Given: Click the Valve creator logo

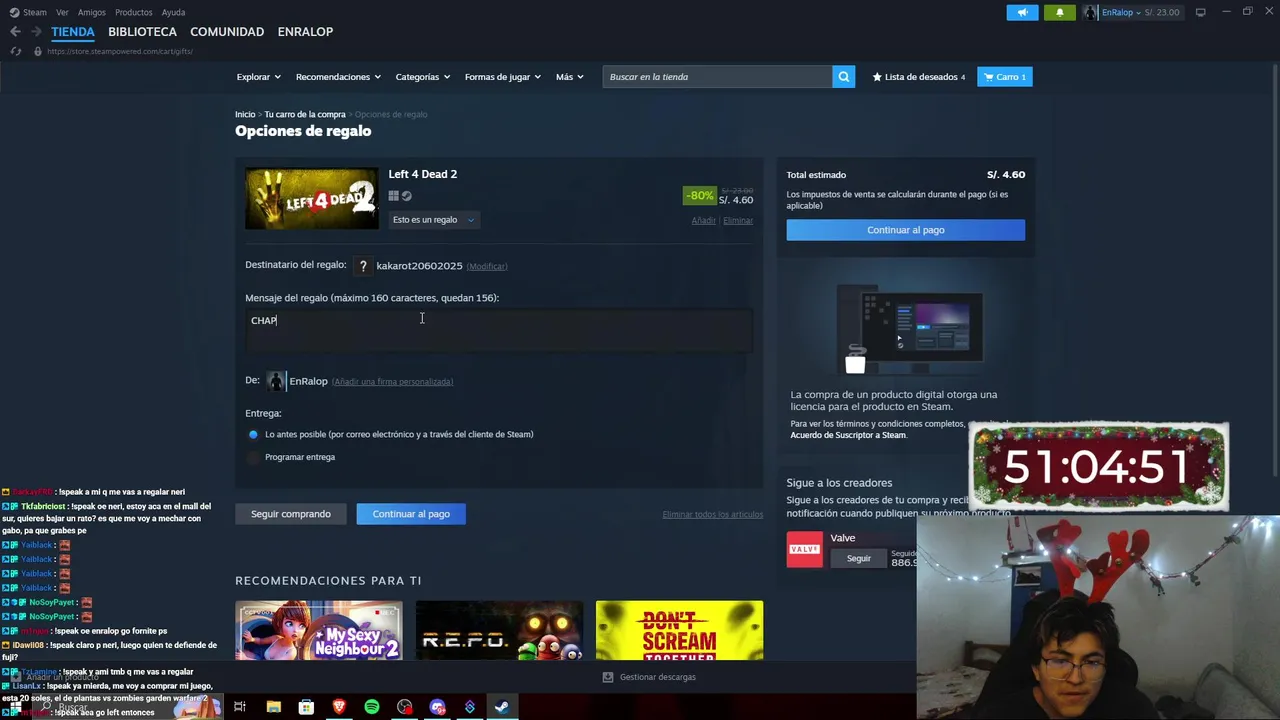Looking at the screenshot, I should point(804,549).
